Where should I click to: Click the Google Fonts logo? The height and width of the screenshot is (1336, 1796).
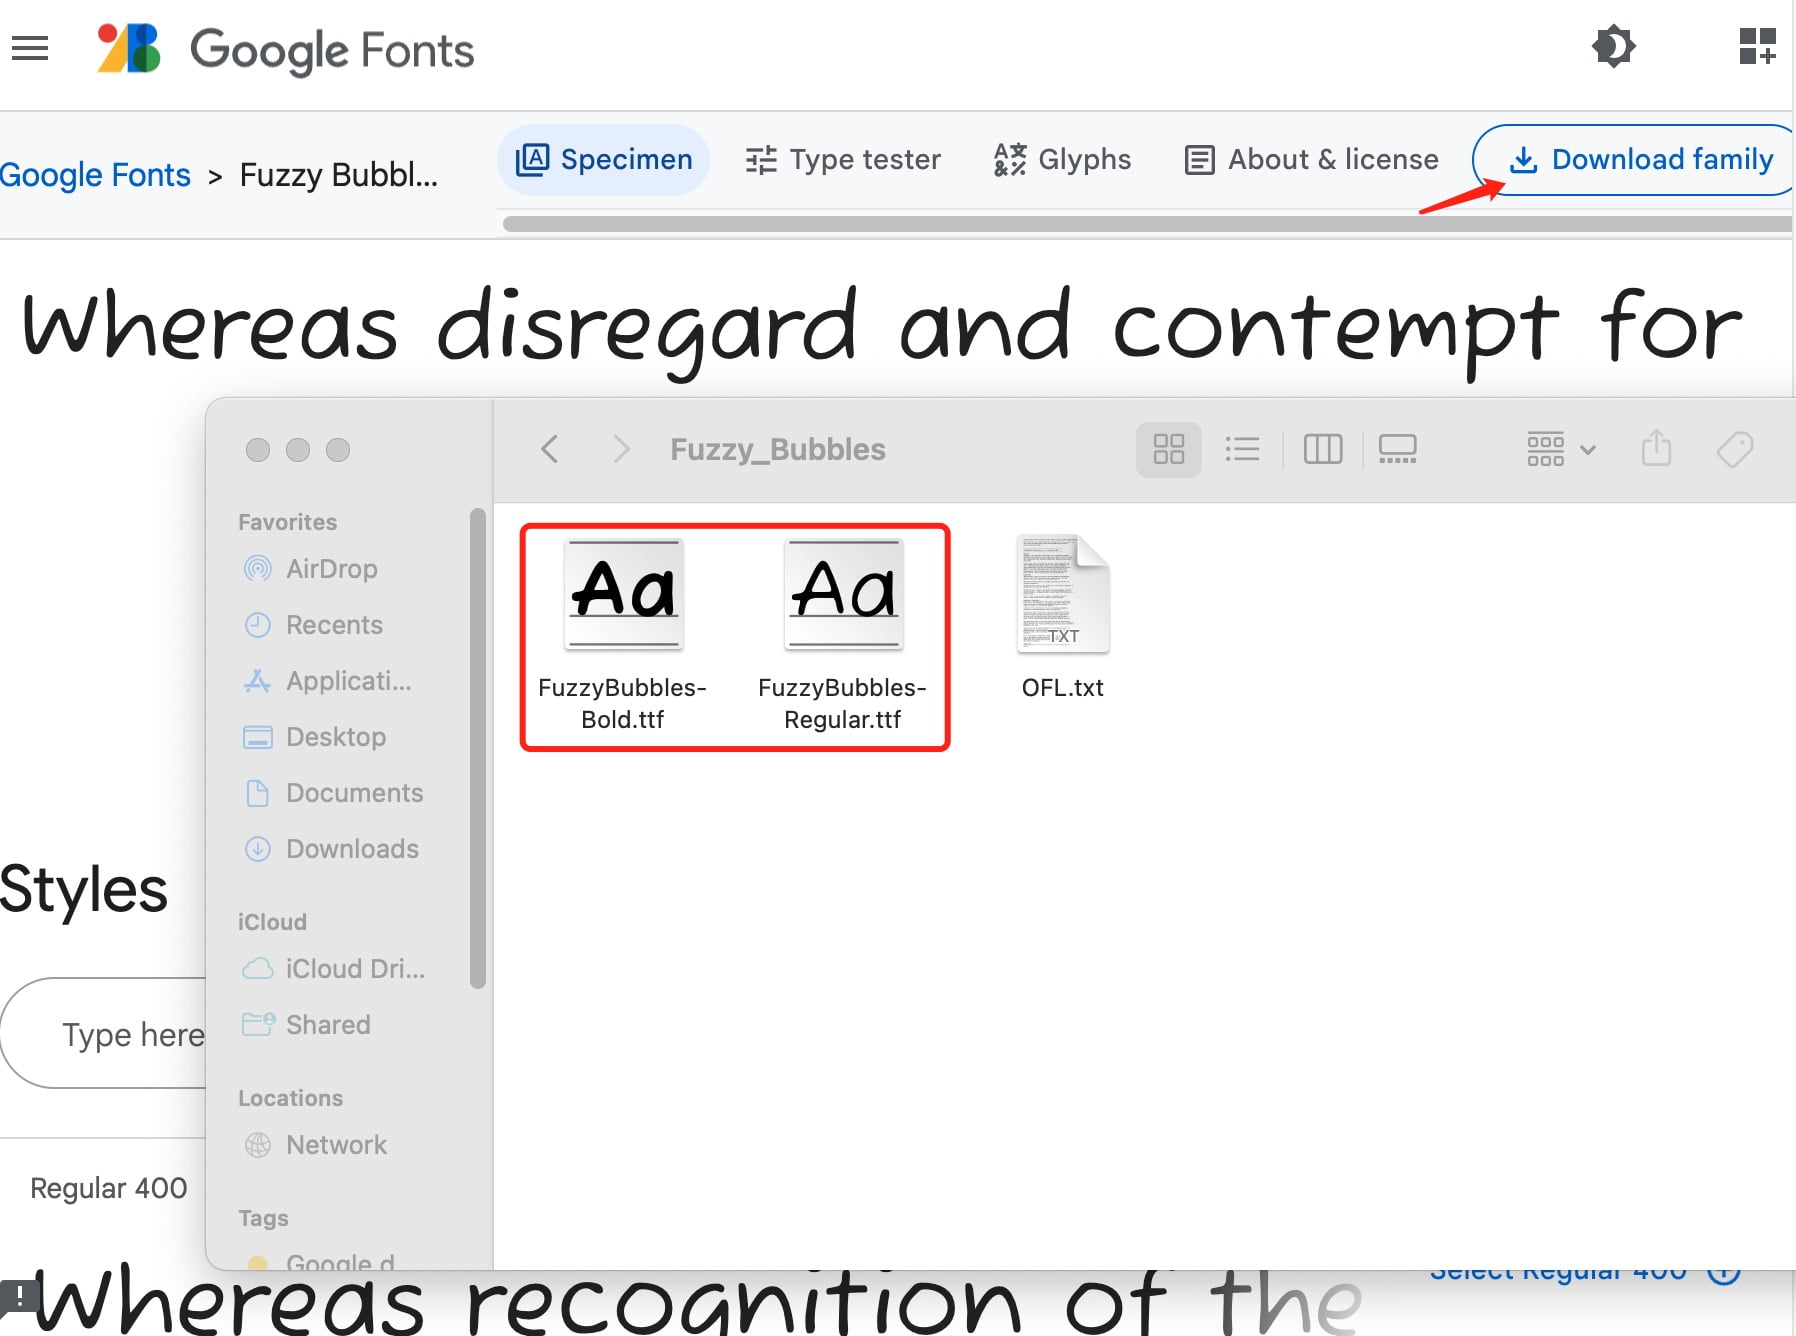(285, 49)
